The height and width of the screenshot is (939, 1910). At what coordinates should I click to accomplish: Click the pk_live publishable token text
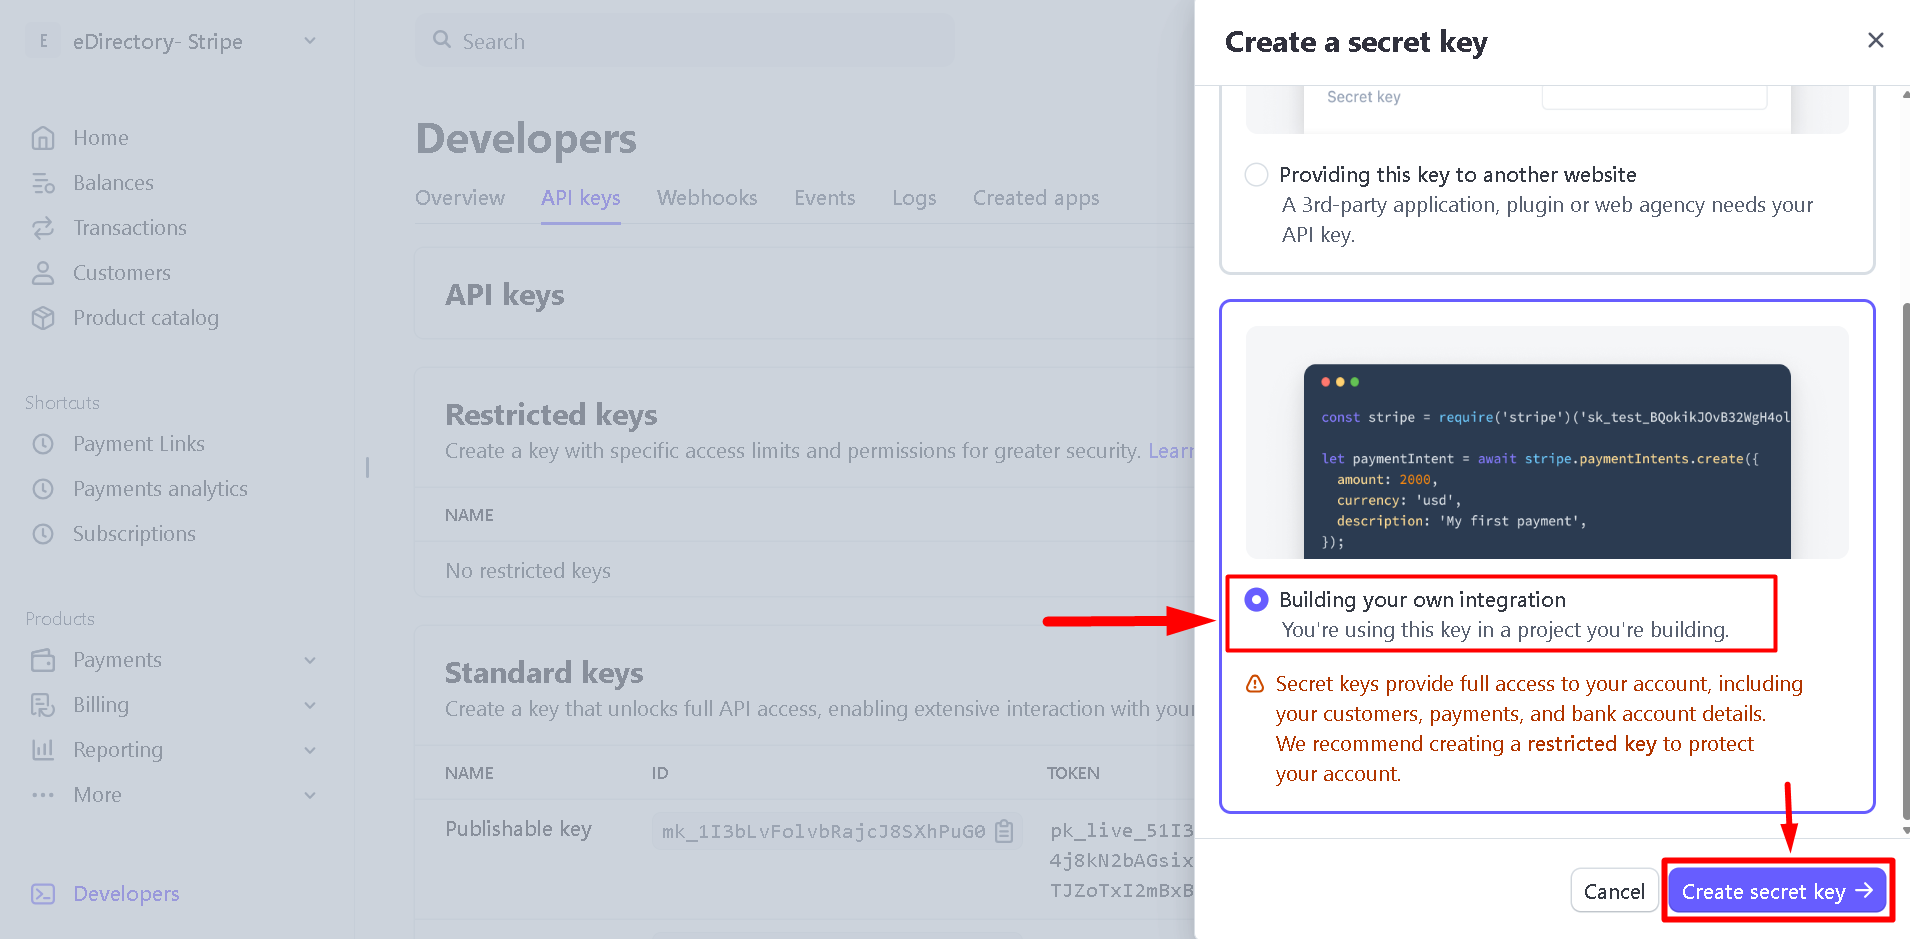point(1122,860)
